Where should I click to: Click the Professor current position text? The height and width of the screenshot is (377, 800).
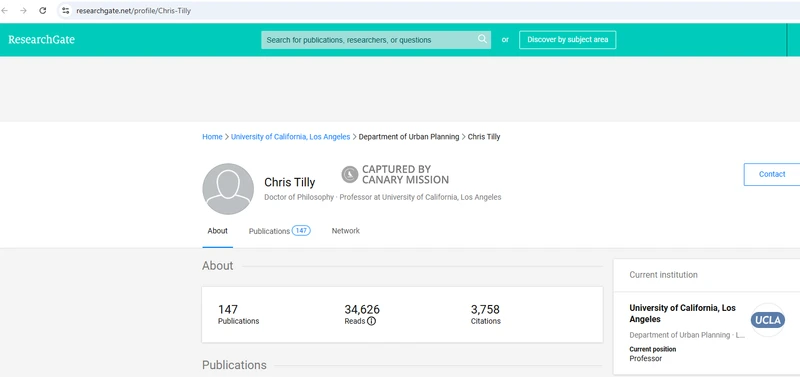point(645,359)
